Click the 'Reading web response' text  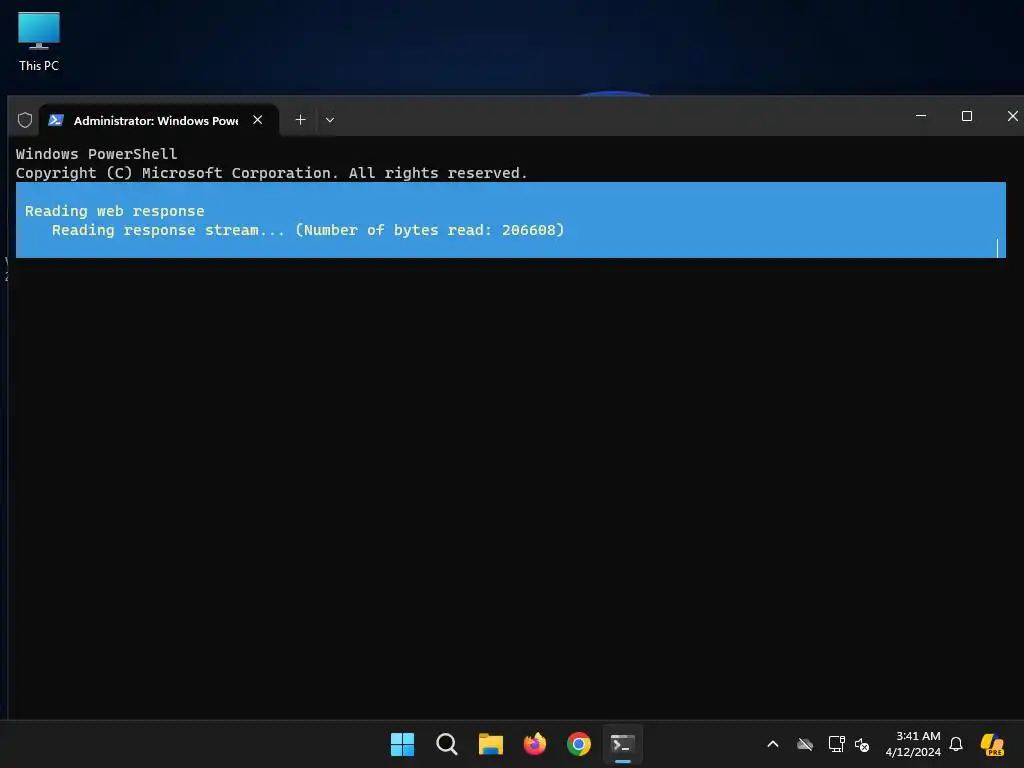click(114, 211)
